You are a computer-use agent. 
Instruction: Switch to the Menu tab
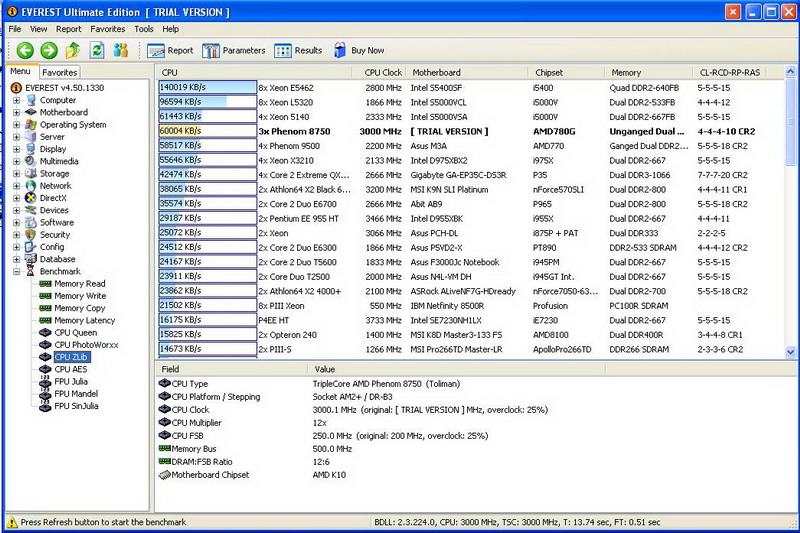click(21, 71)
